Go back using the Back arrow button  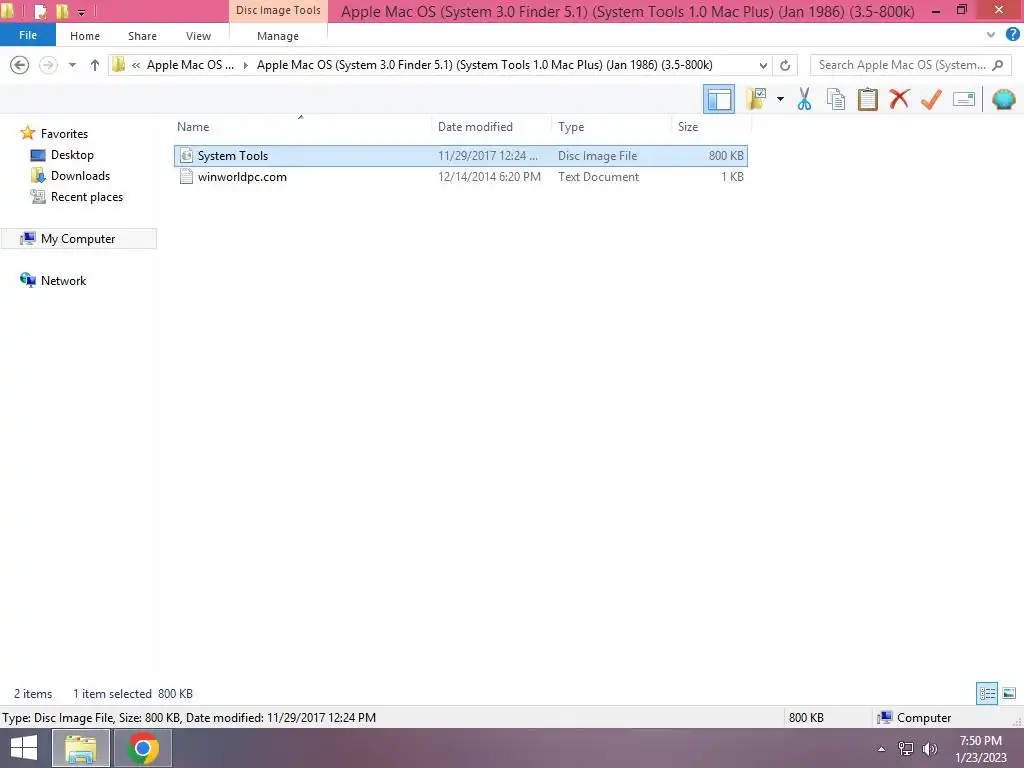coord(20,65)
